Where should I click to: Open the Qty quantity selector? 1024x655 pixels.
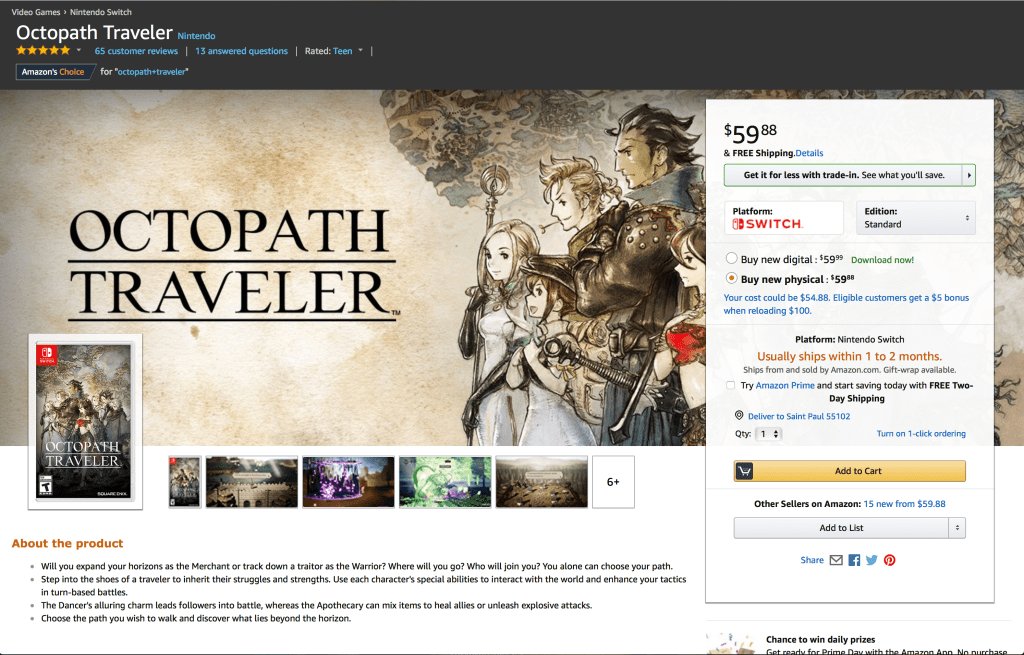pyautogui.click(x=768, y=434)
